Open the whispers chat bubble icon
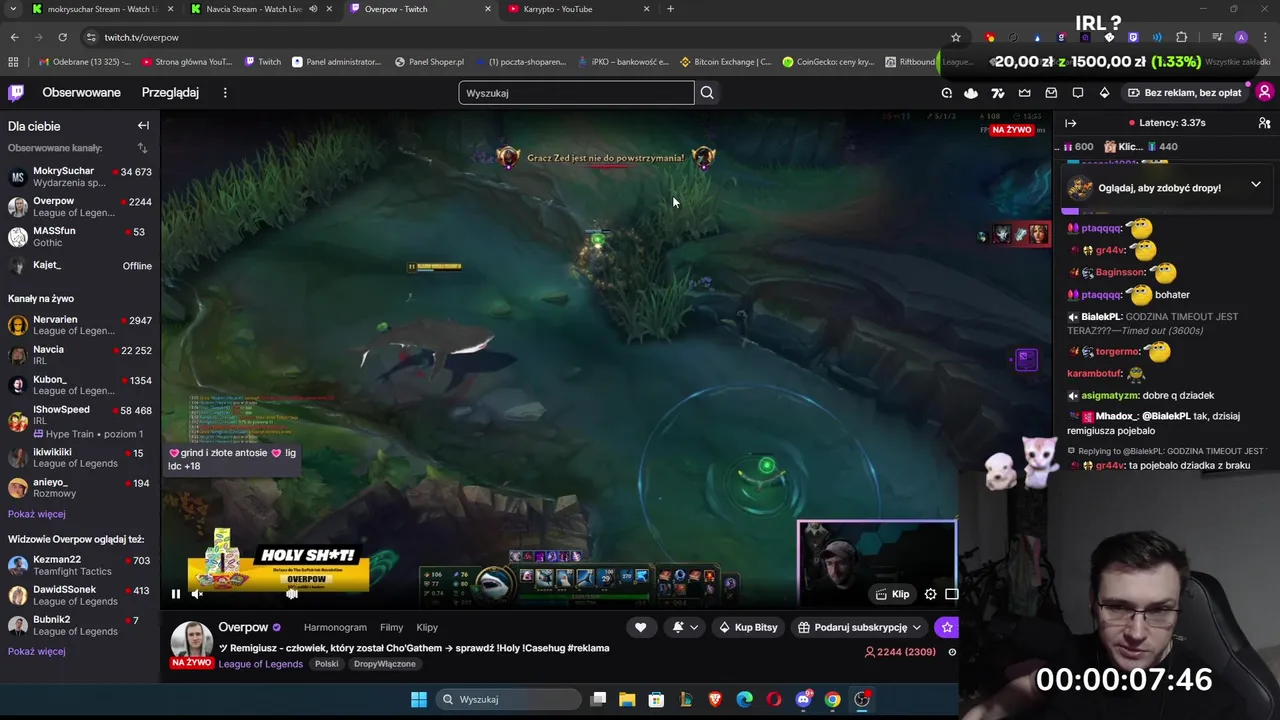The image size is (1280, 720). [1078, 93]
